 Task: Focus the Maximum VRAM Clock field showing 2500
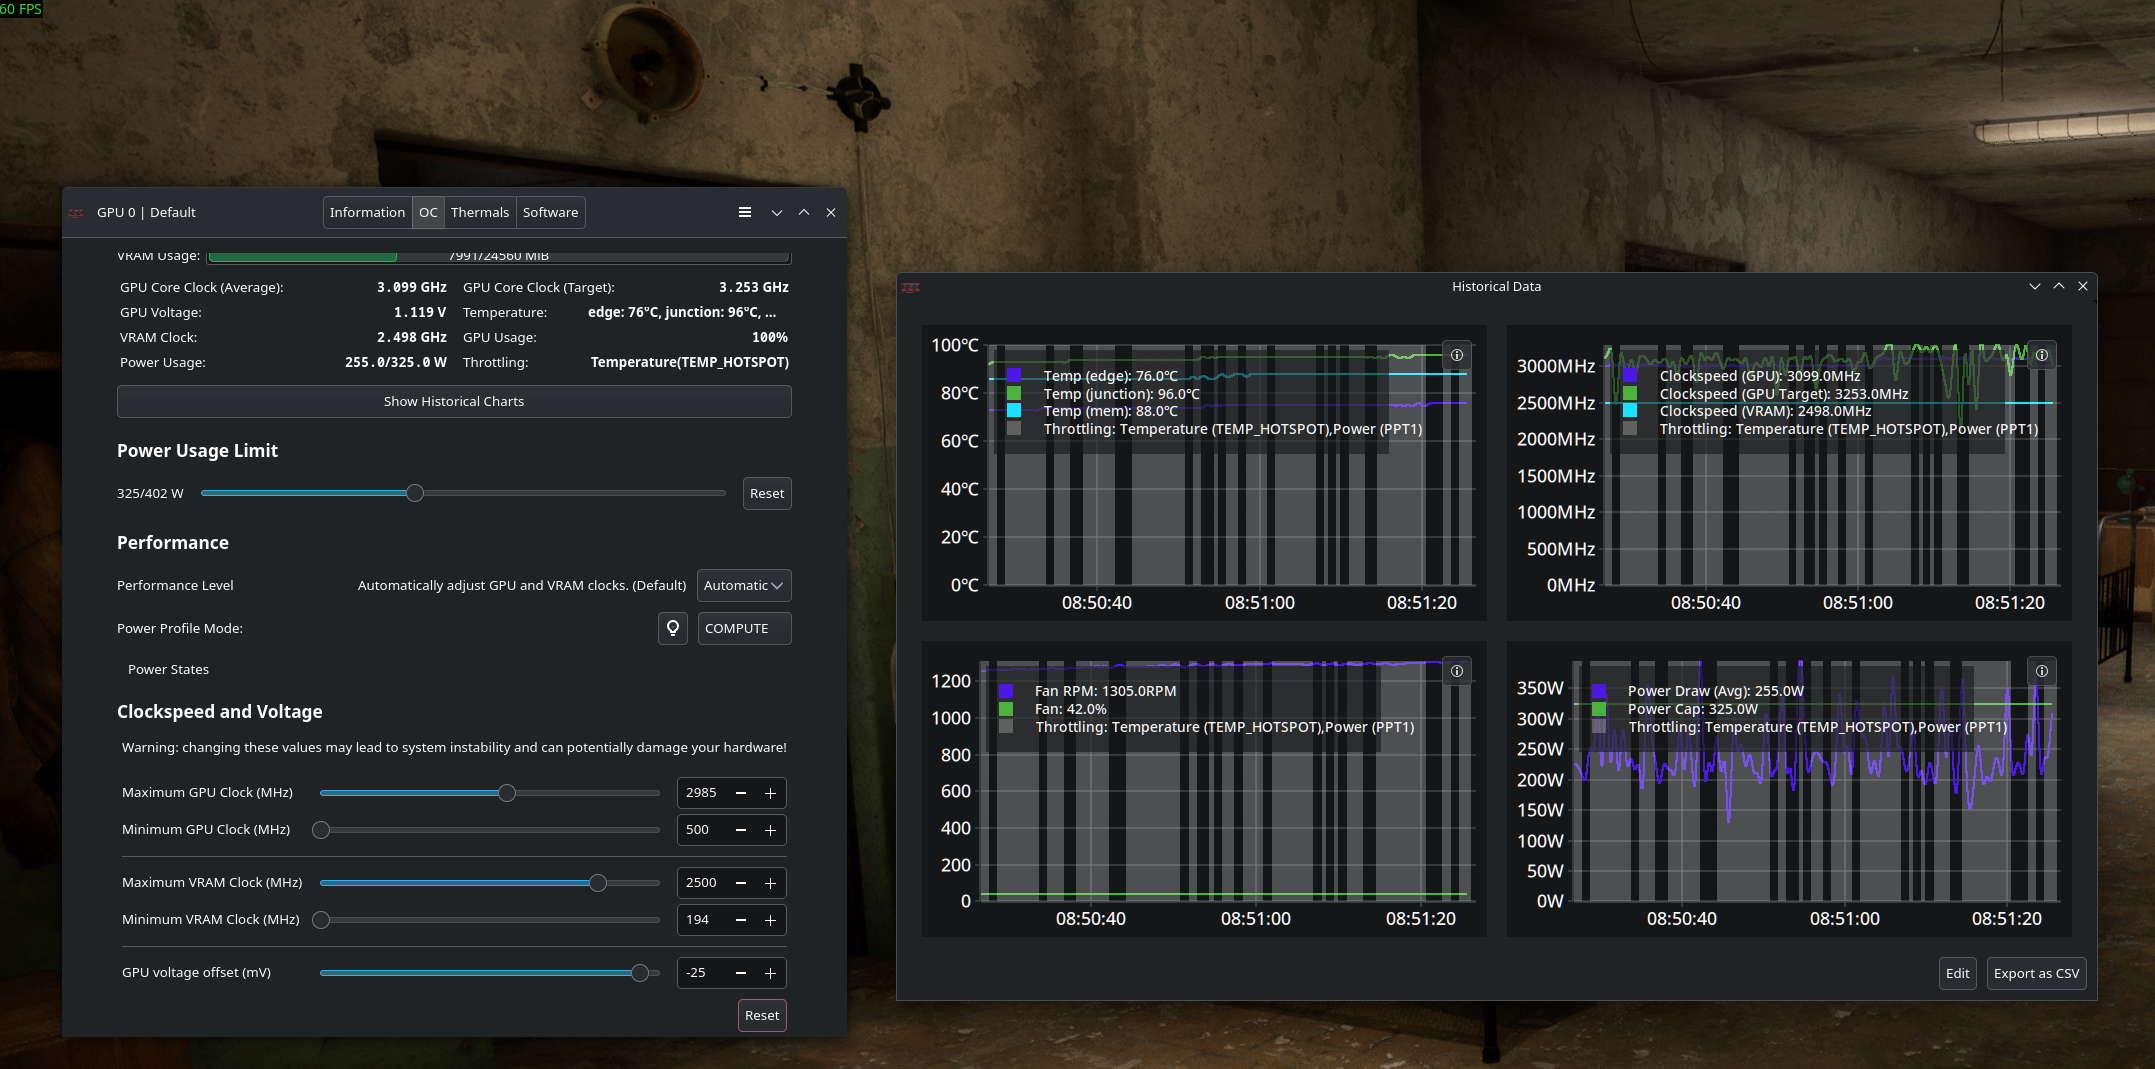(x=702, y=883)
